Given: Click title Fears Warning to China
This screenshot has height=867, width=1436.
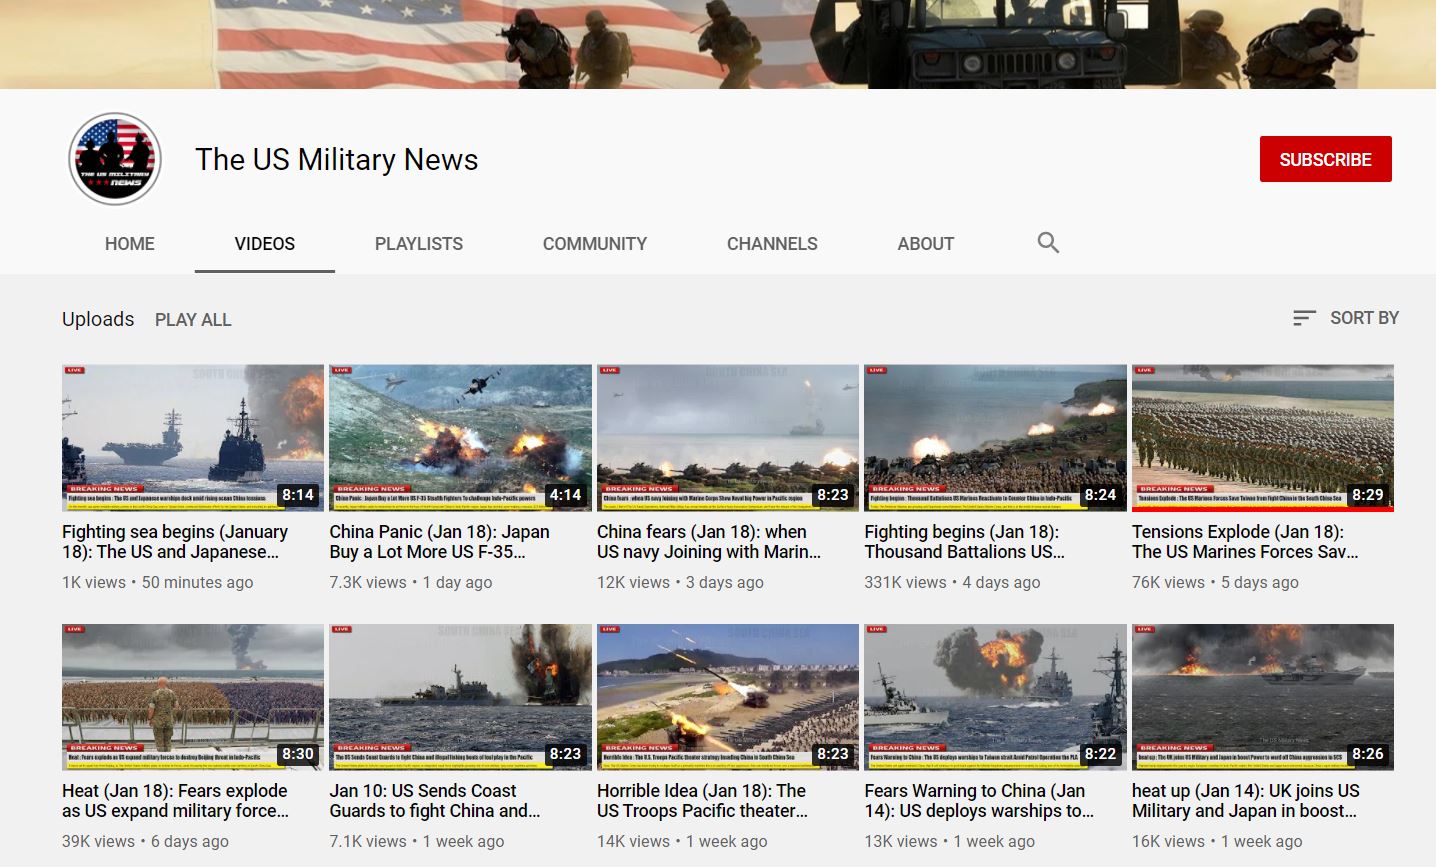Looking at the screenshot, I should [x=980, y=801].
